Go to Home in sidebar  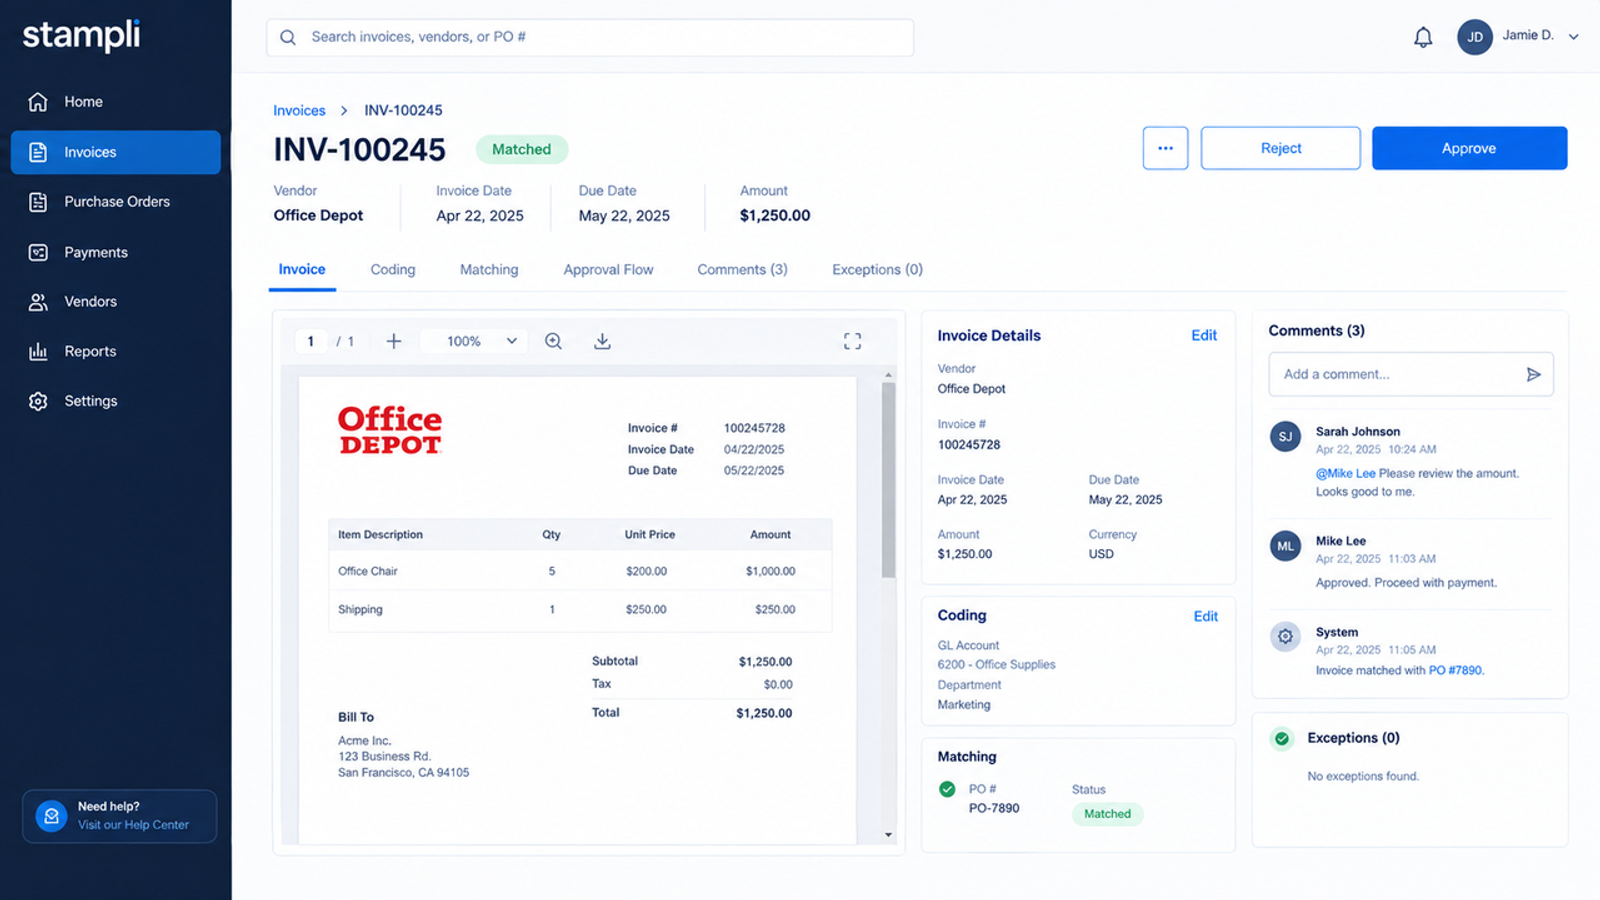tap(116, 102)
